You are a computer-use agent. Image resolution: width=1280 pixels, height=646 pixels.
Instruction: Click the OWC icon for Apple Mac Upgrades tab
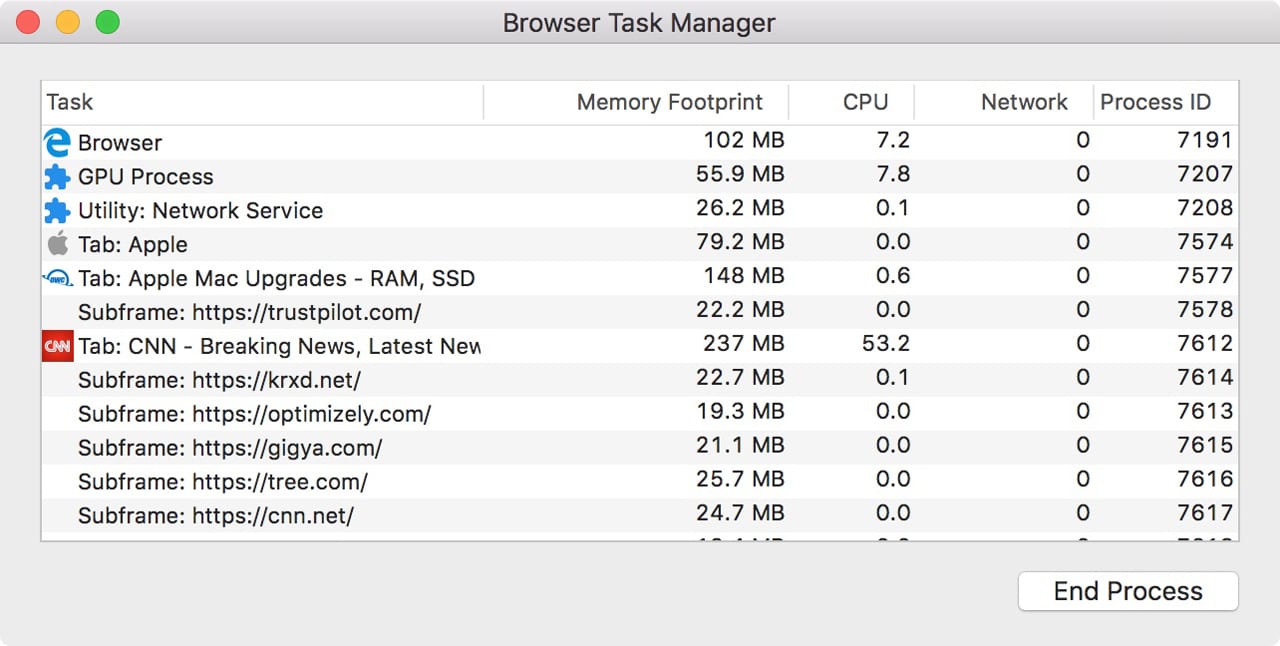point(57,278)
